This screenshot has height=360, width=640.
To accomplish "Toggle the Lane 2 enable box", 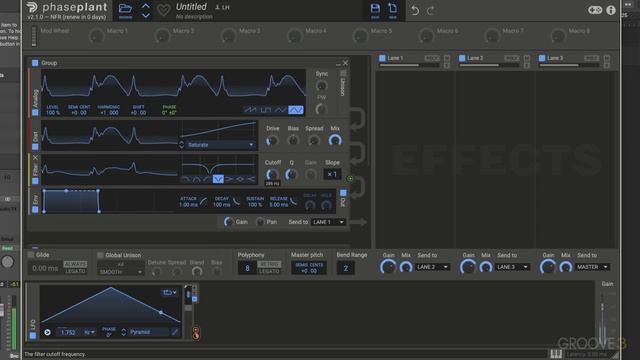I will click(462, 58).
